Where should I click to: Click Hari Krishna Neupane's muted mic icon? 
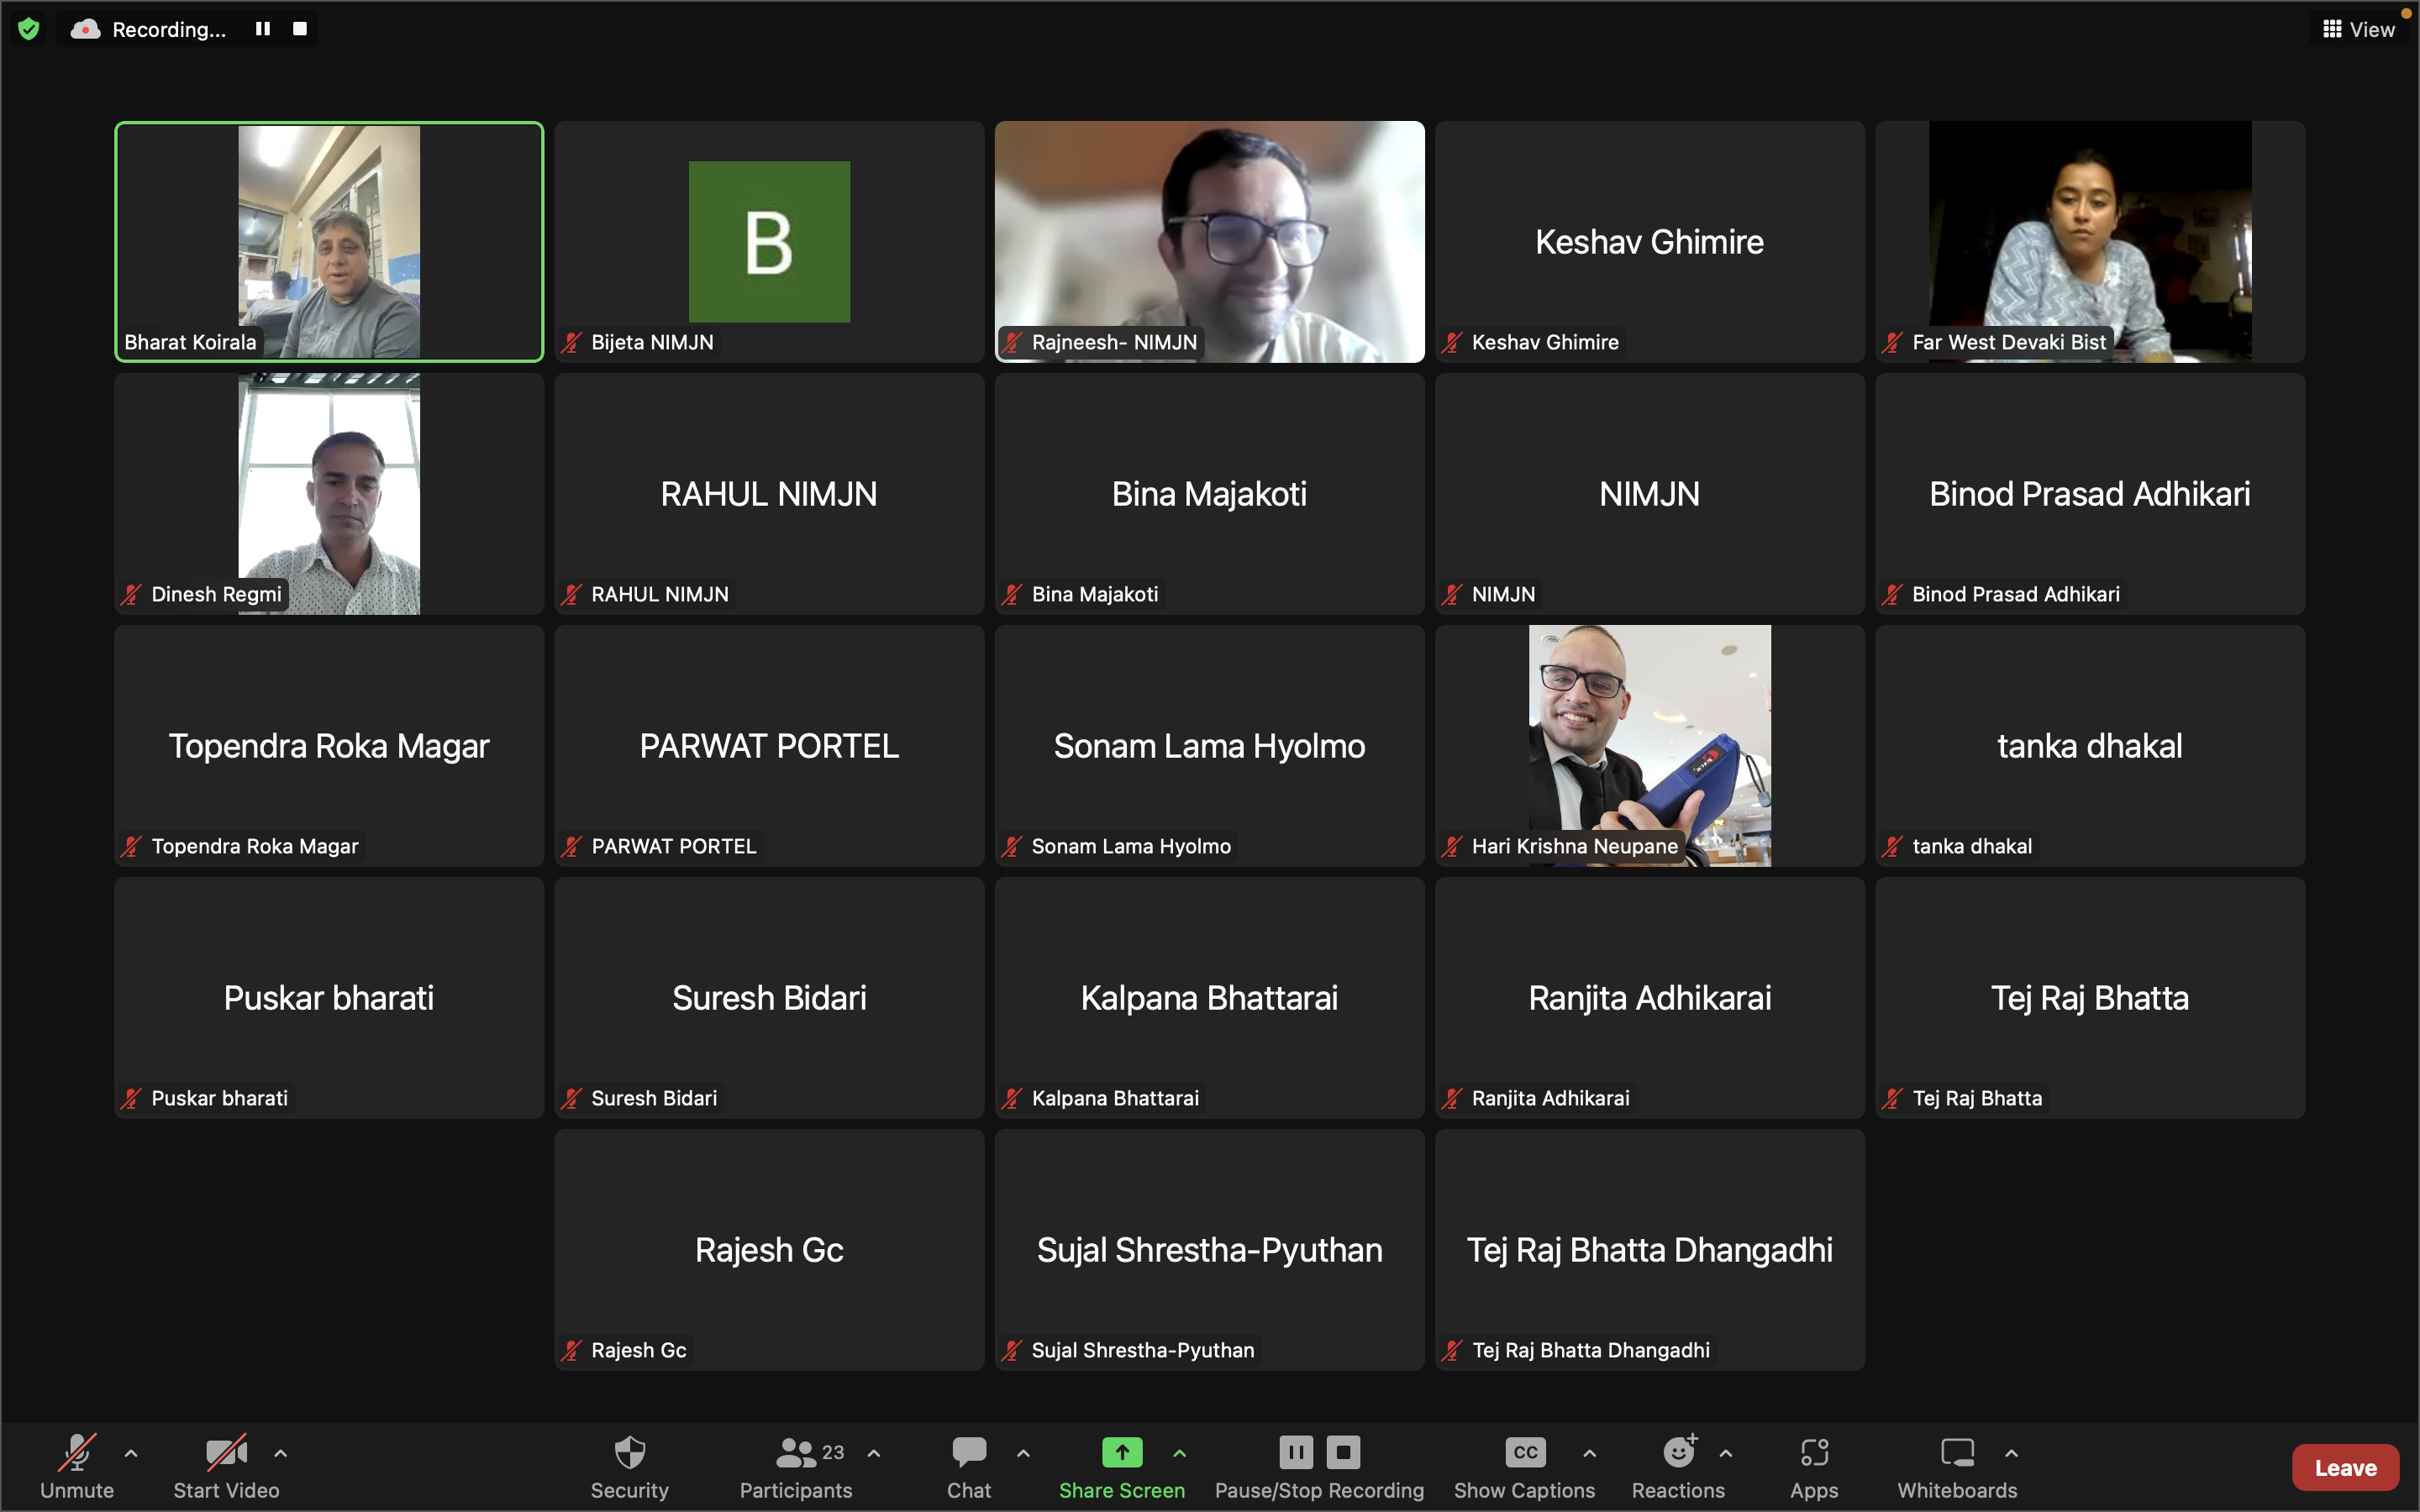click(1452, 846)
